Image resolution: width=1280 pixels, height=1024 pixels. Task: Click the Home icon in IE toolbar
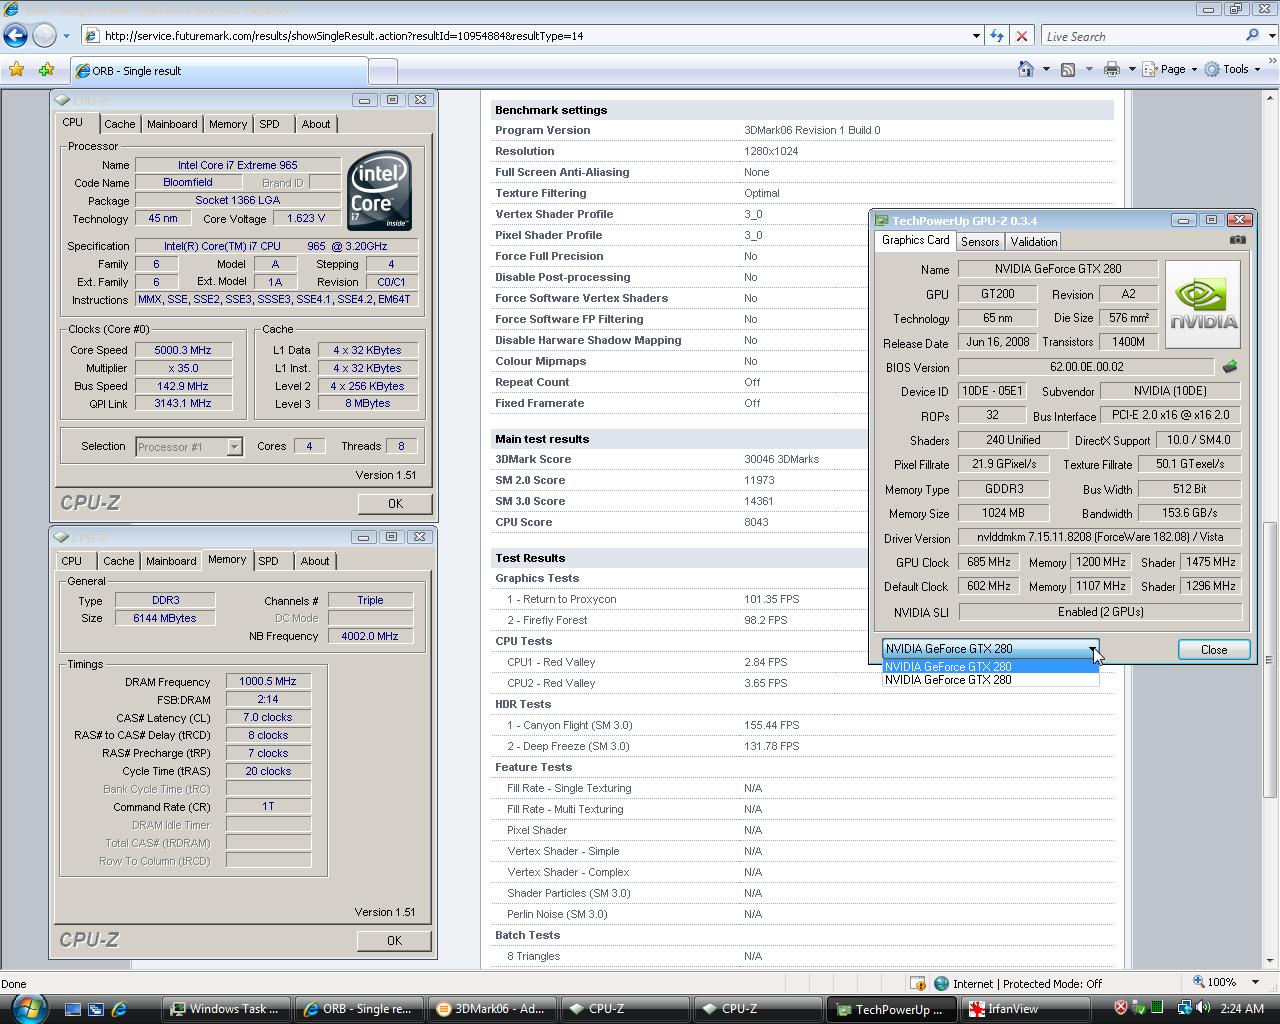point(1025,69)
